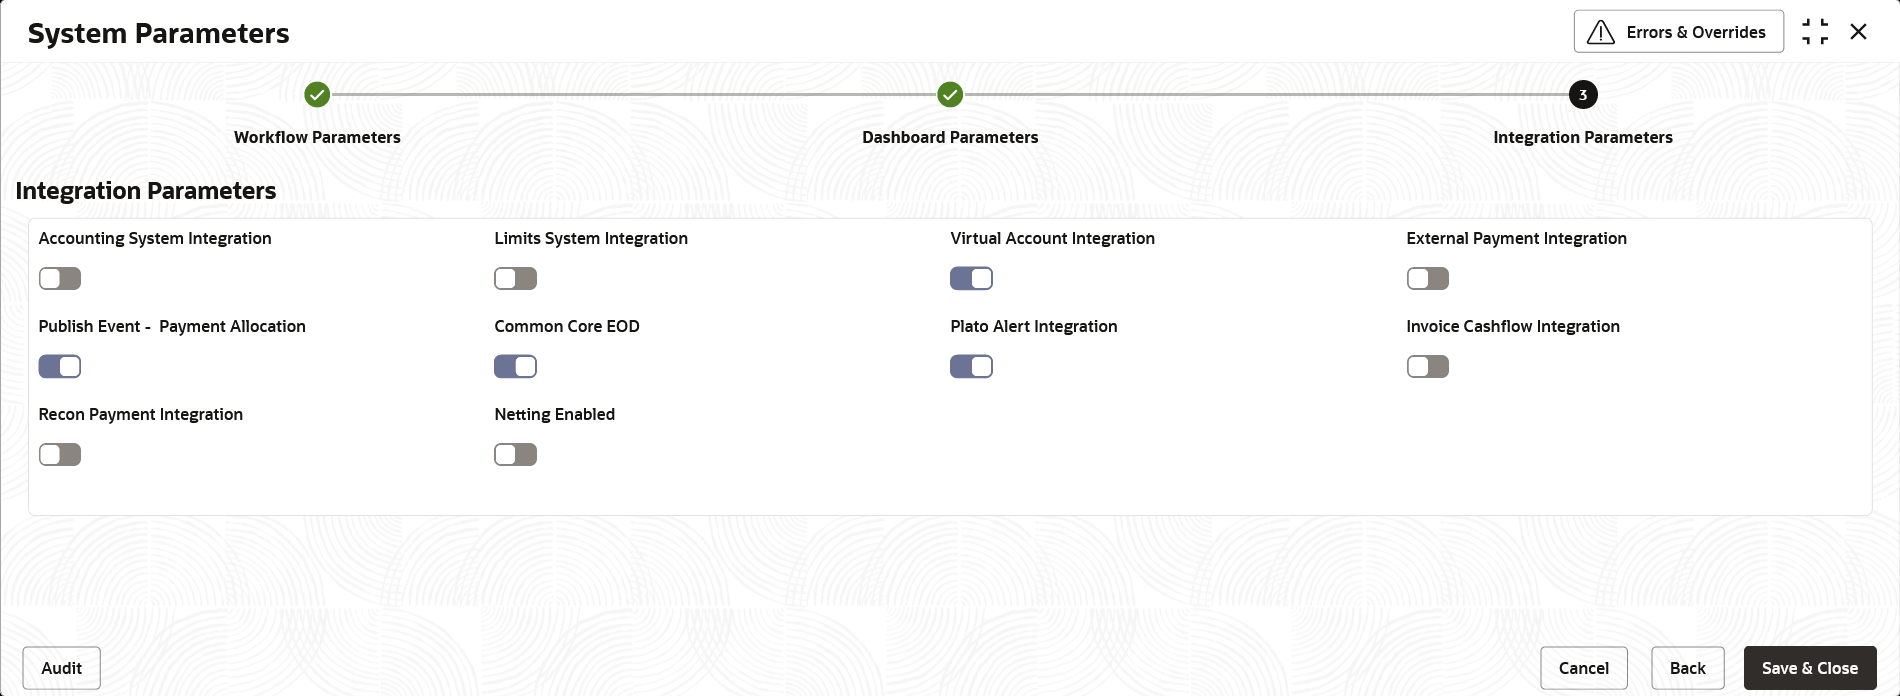
Task: Enable External Payment Integration switch
Action: (1428, 279)
